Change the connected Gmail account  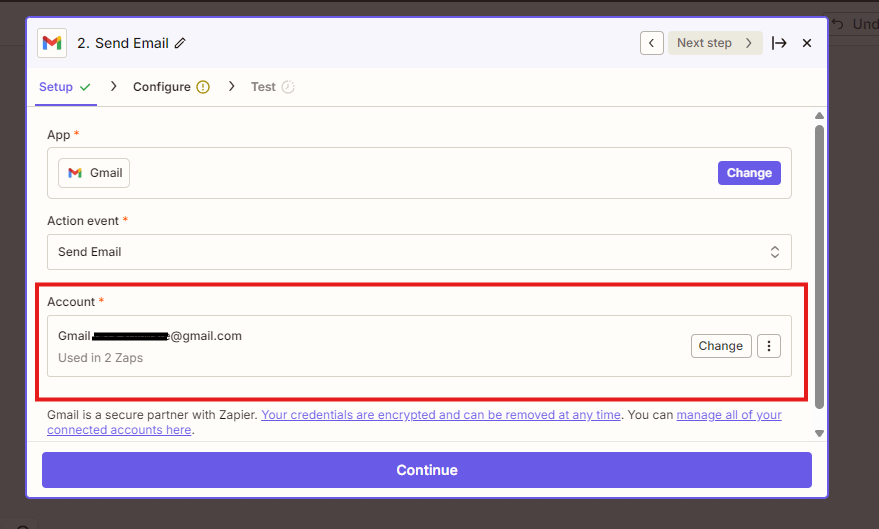tap(721, 346)
